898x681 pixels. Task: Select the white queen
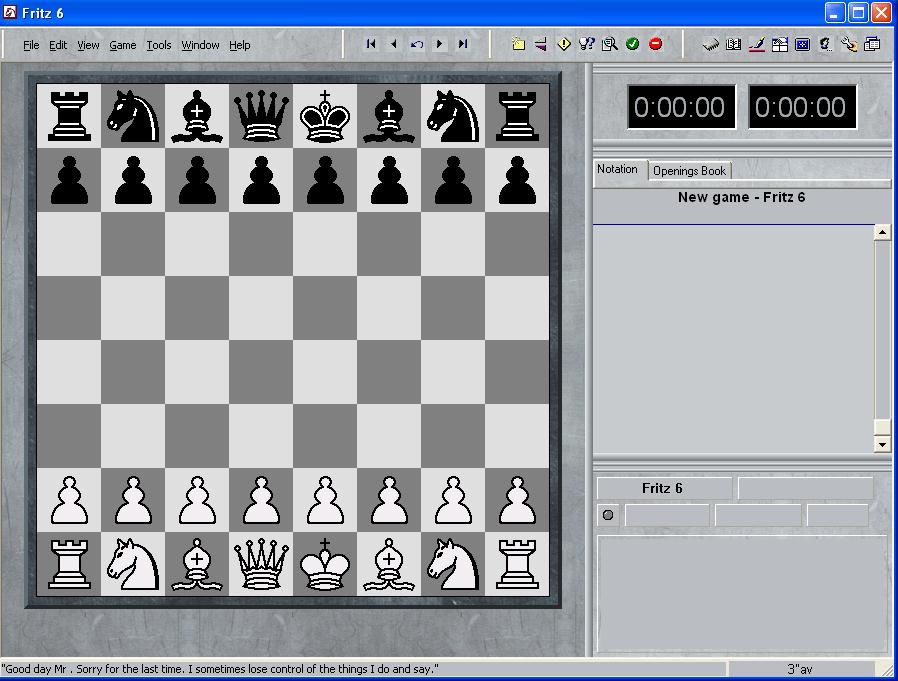tap(261, 564)
